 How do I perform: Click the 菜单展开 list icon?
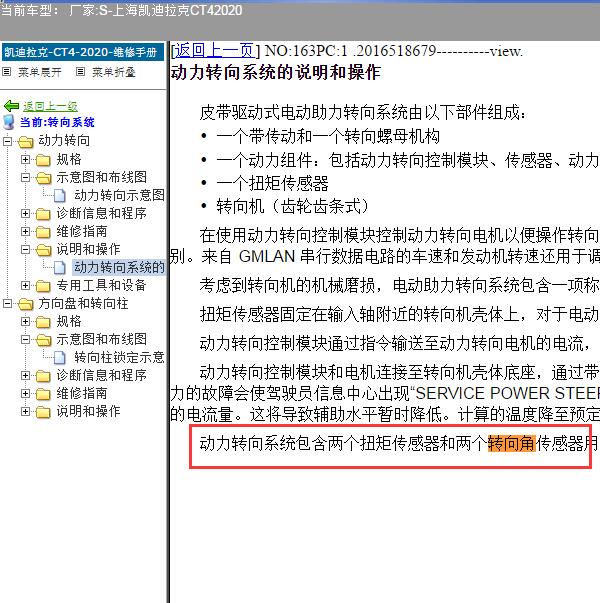(7, 72)
